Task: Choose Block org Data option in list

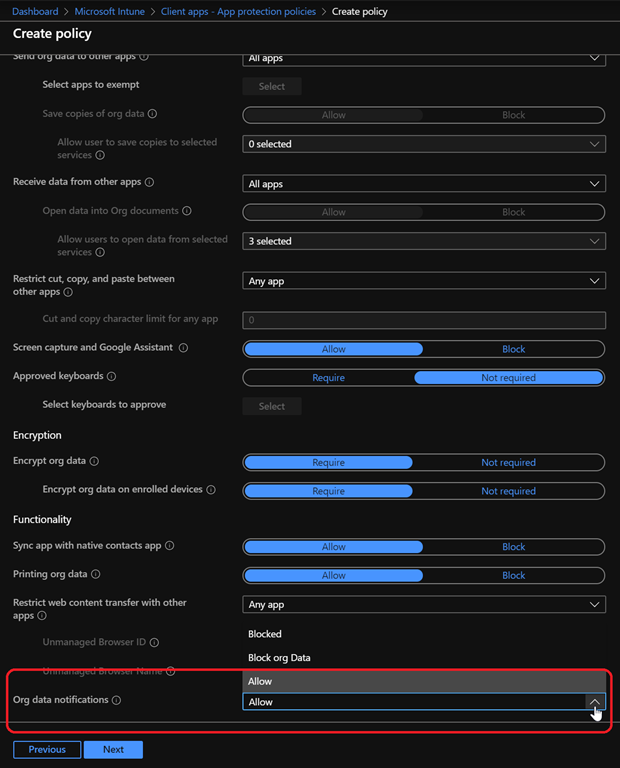Action: [x=279, y=657]
